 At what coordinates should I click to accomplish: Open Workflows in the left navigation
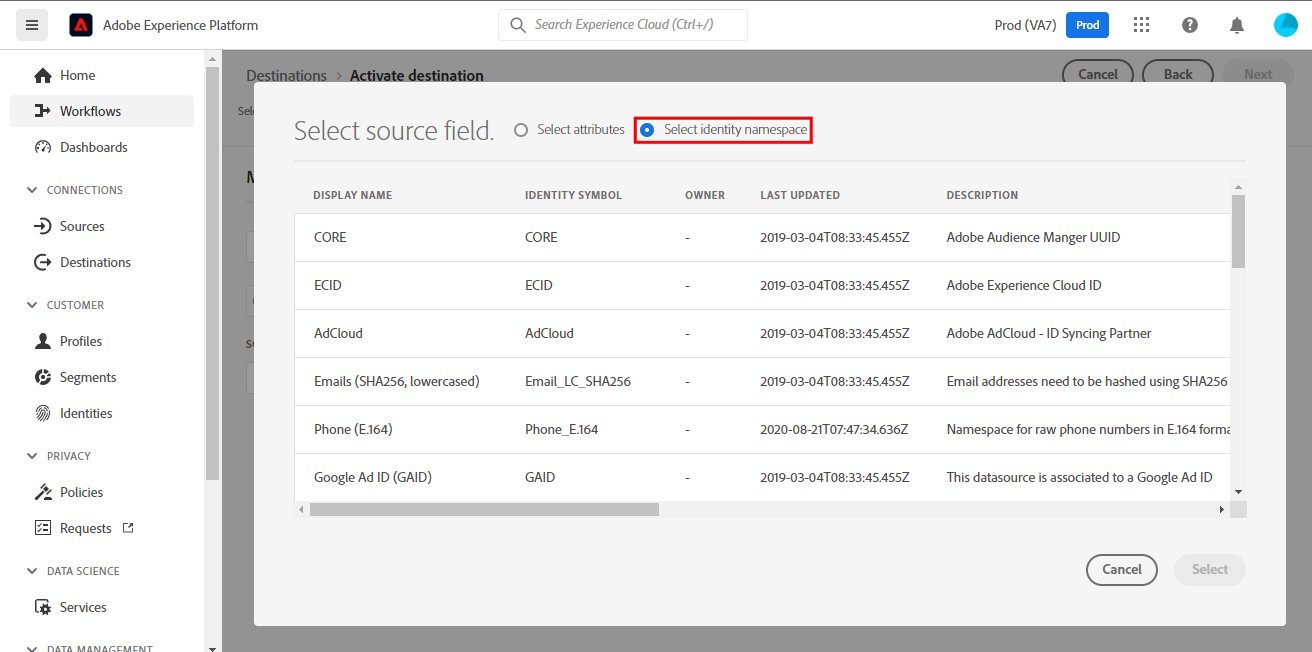coord(90,111)
